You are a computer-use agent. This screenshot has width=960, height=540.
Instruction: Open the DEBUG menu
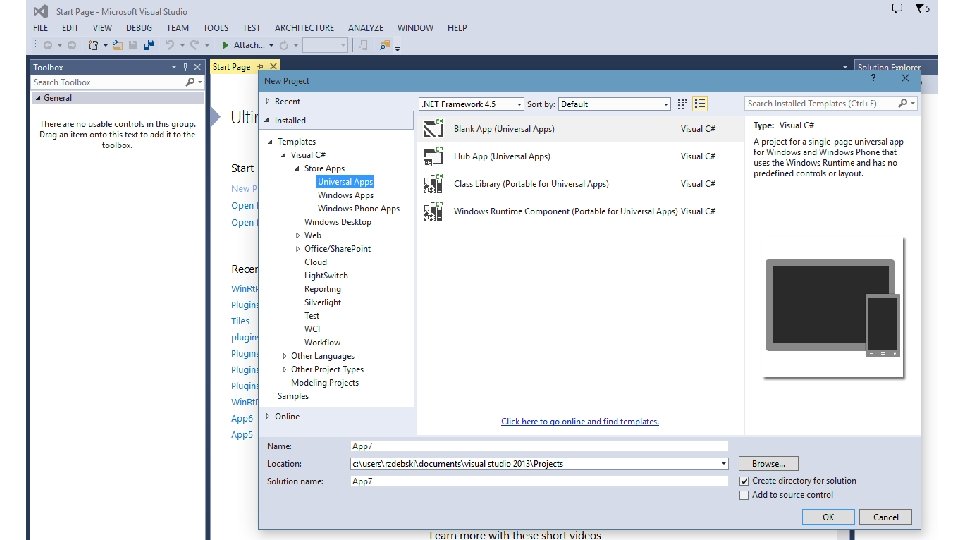(x=139, y=28)
